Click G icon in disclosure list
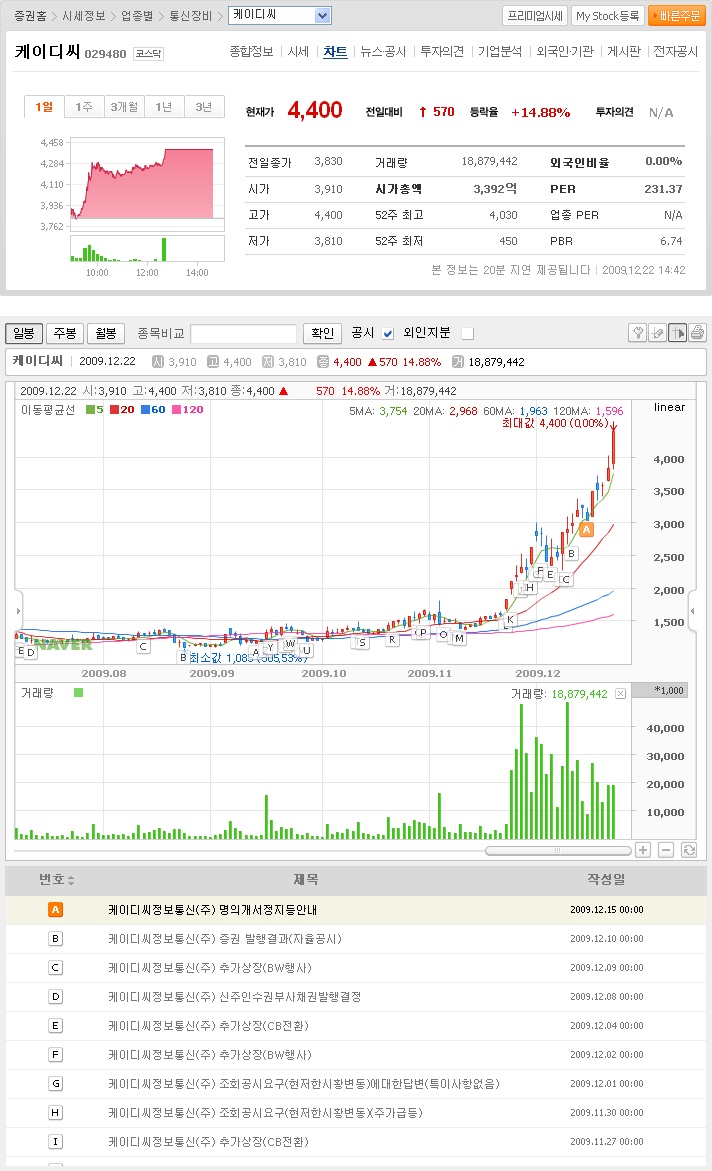Image resolution: width=712 pixels, height=1171 pixels. [55, 1084]
